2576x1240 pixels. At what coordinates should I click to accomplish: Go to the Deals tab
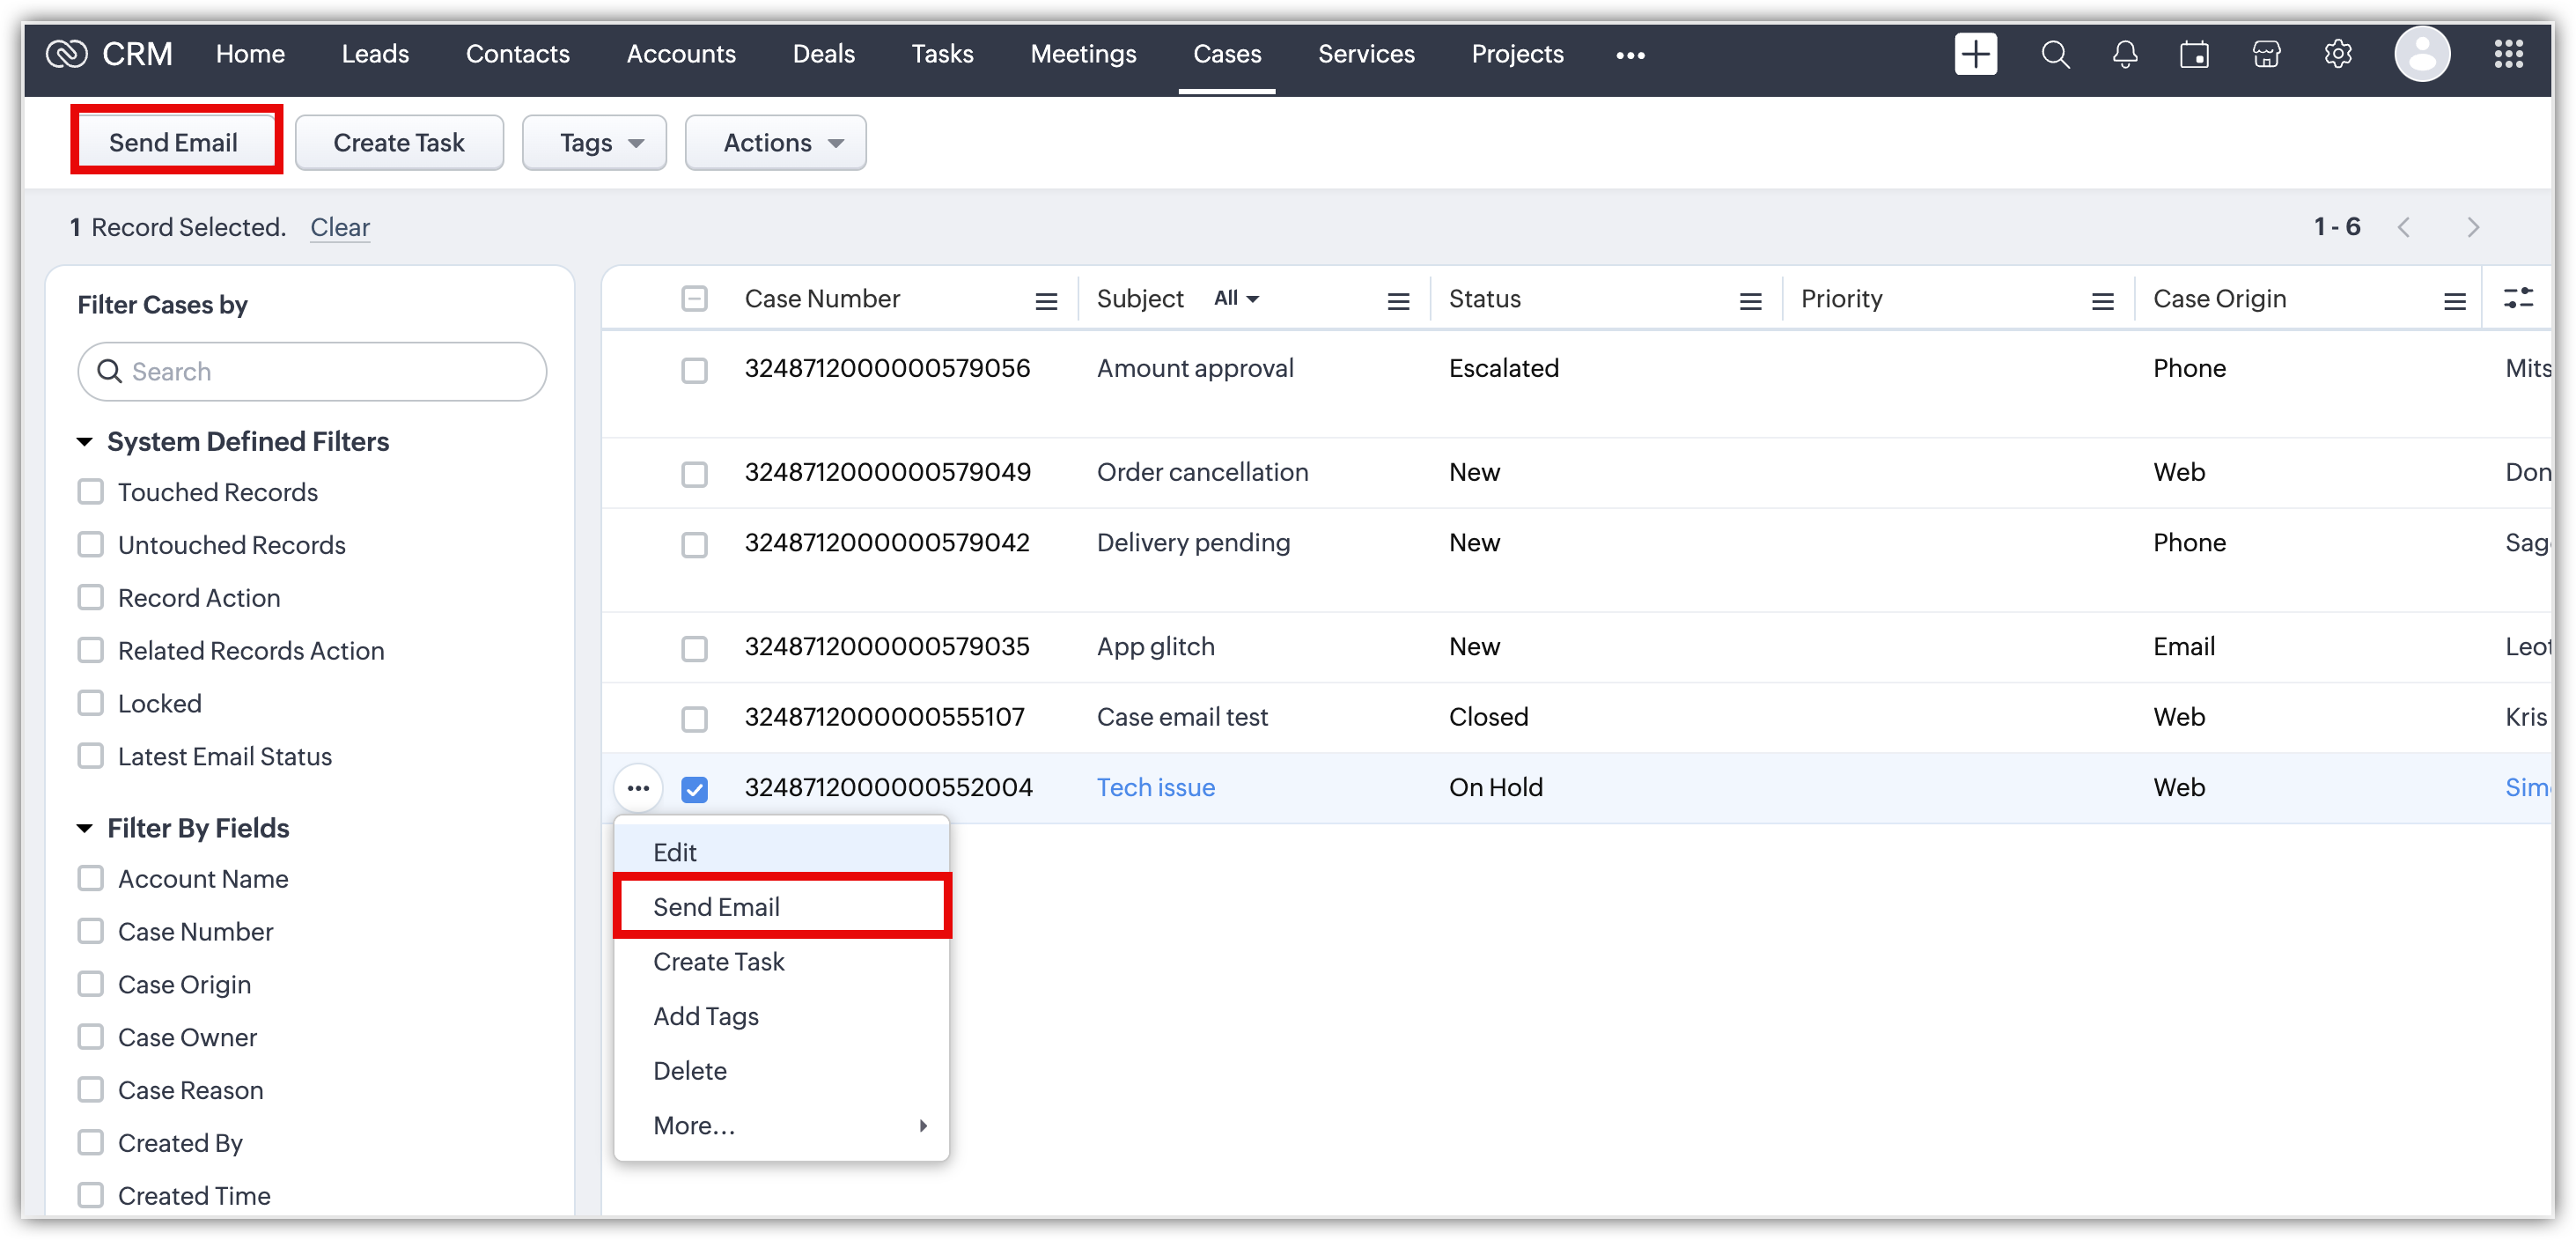pyautogui.click(x=823, y=54)
